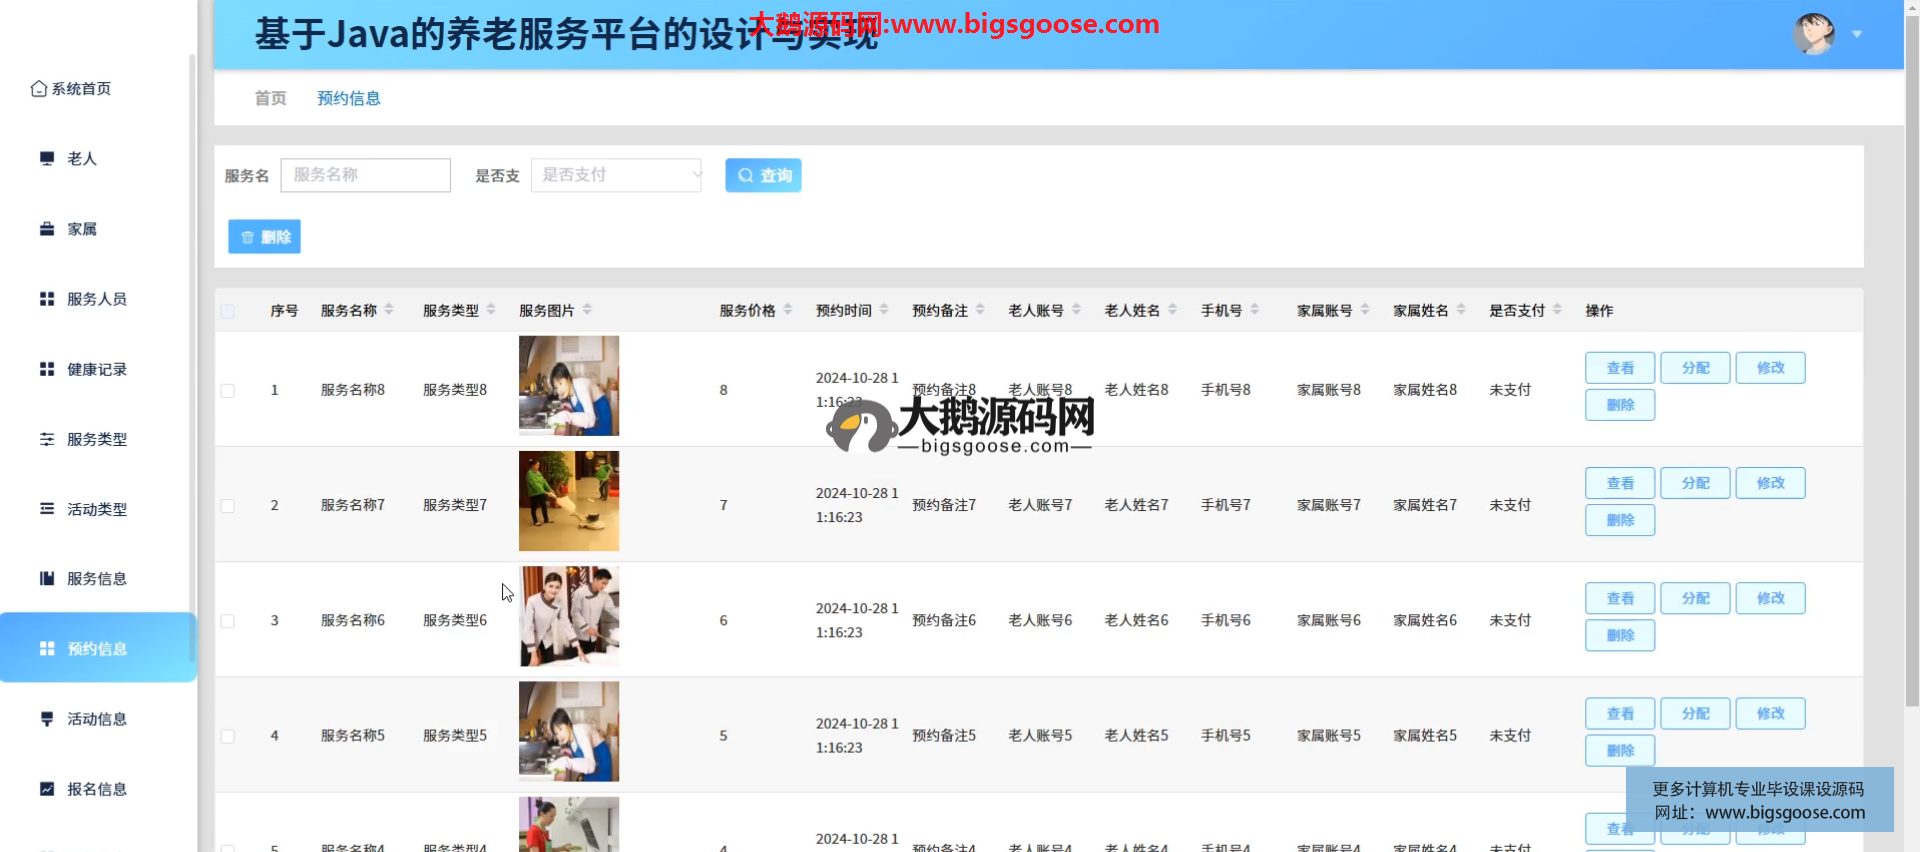The width and height of the screenshot is (1920, 852).
Task: Click the briefcase icon next to 家属
Action: pyautogui.click(x=47, y=229)
